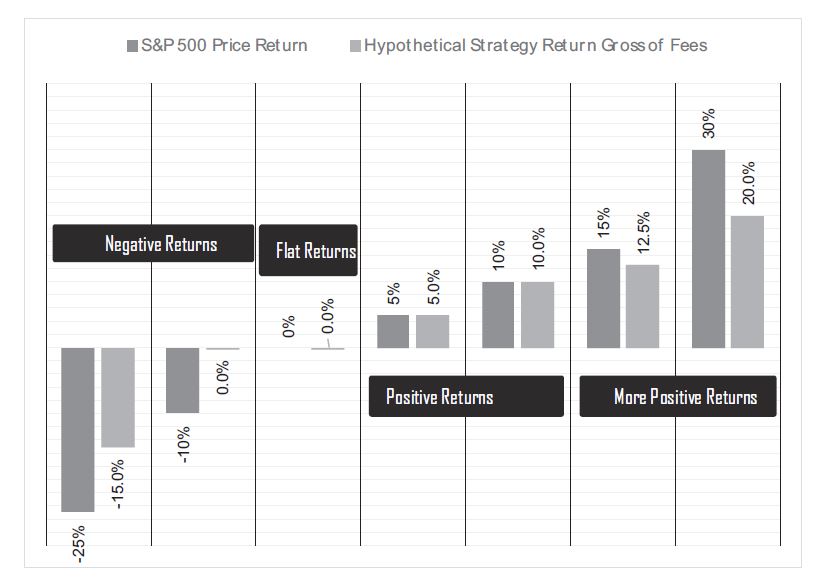This screenshot has width=820, height=584.
Task: Click the 12.5% data label
Action: pos(643,231)
